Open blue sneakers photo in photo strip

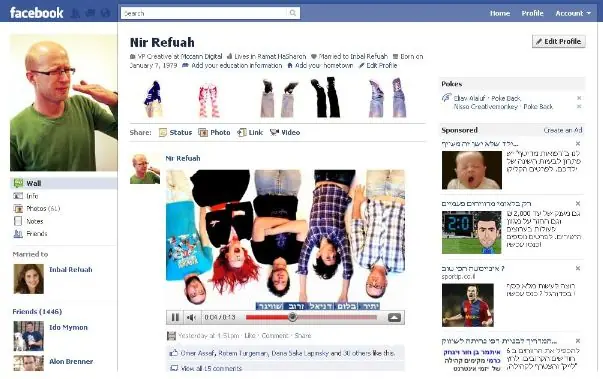(x=154, y=99)
